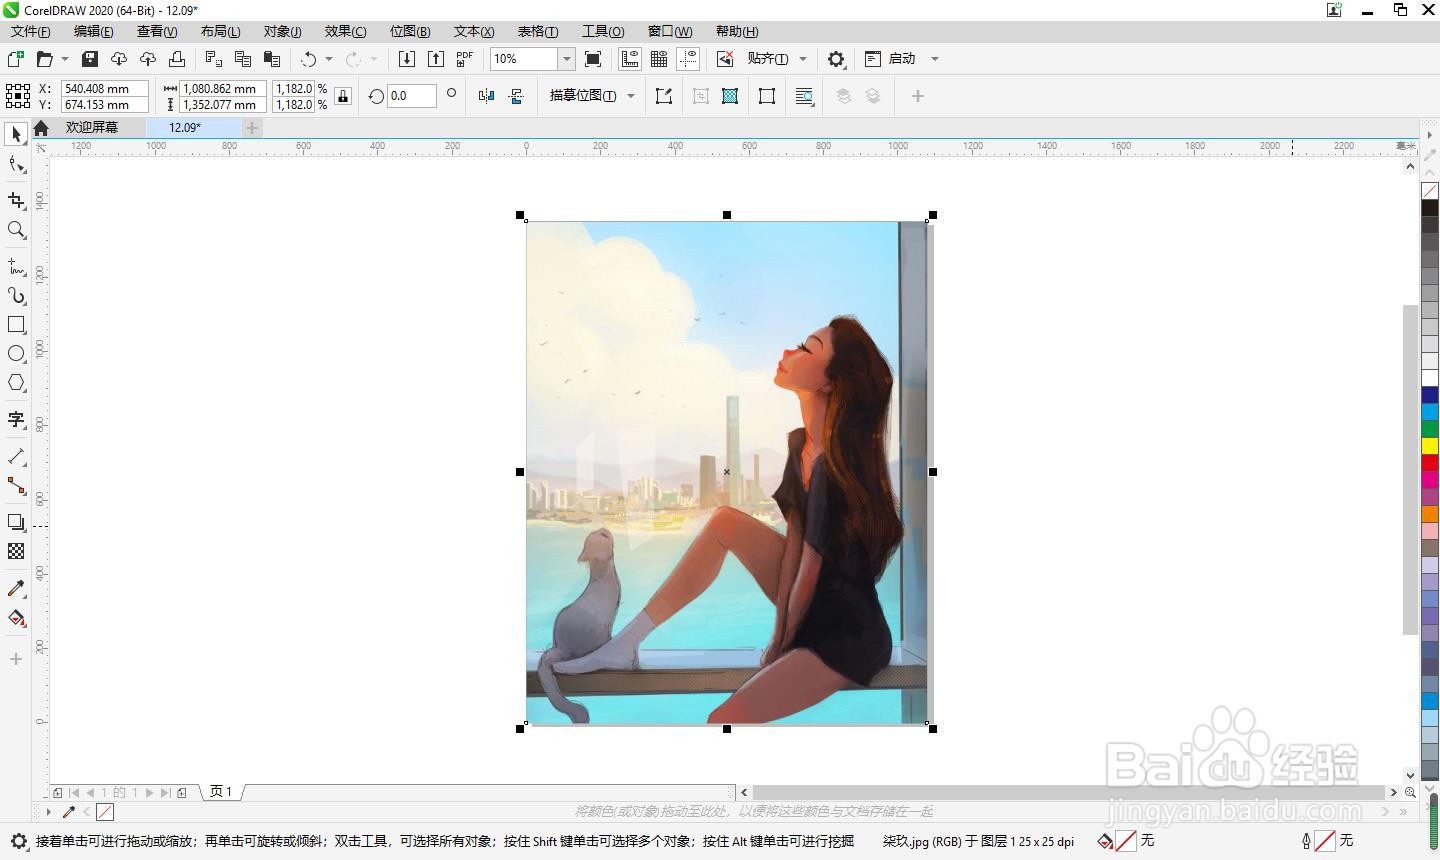Click the Home icon on the tab bar
Image resolution: width=1440 pixels, height=860 pixels.
point(41,128)
